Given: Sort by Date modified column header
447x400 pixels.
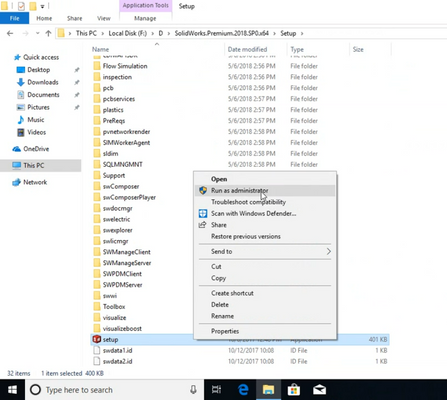Looking at the screenshot, I should tap(247, 49).
